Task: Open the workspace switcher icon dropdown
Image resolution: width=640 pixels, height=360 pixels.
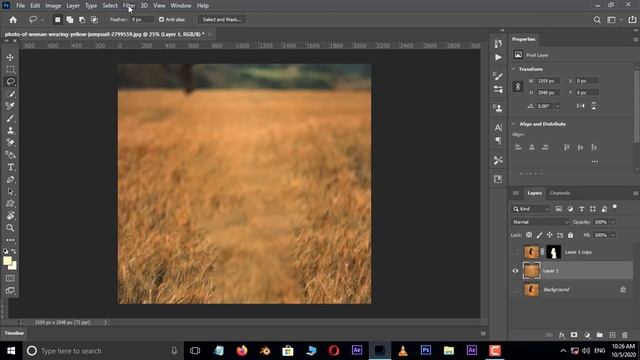Action: click(614, 20)
